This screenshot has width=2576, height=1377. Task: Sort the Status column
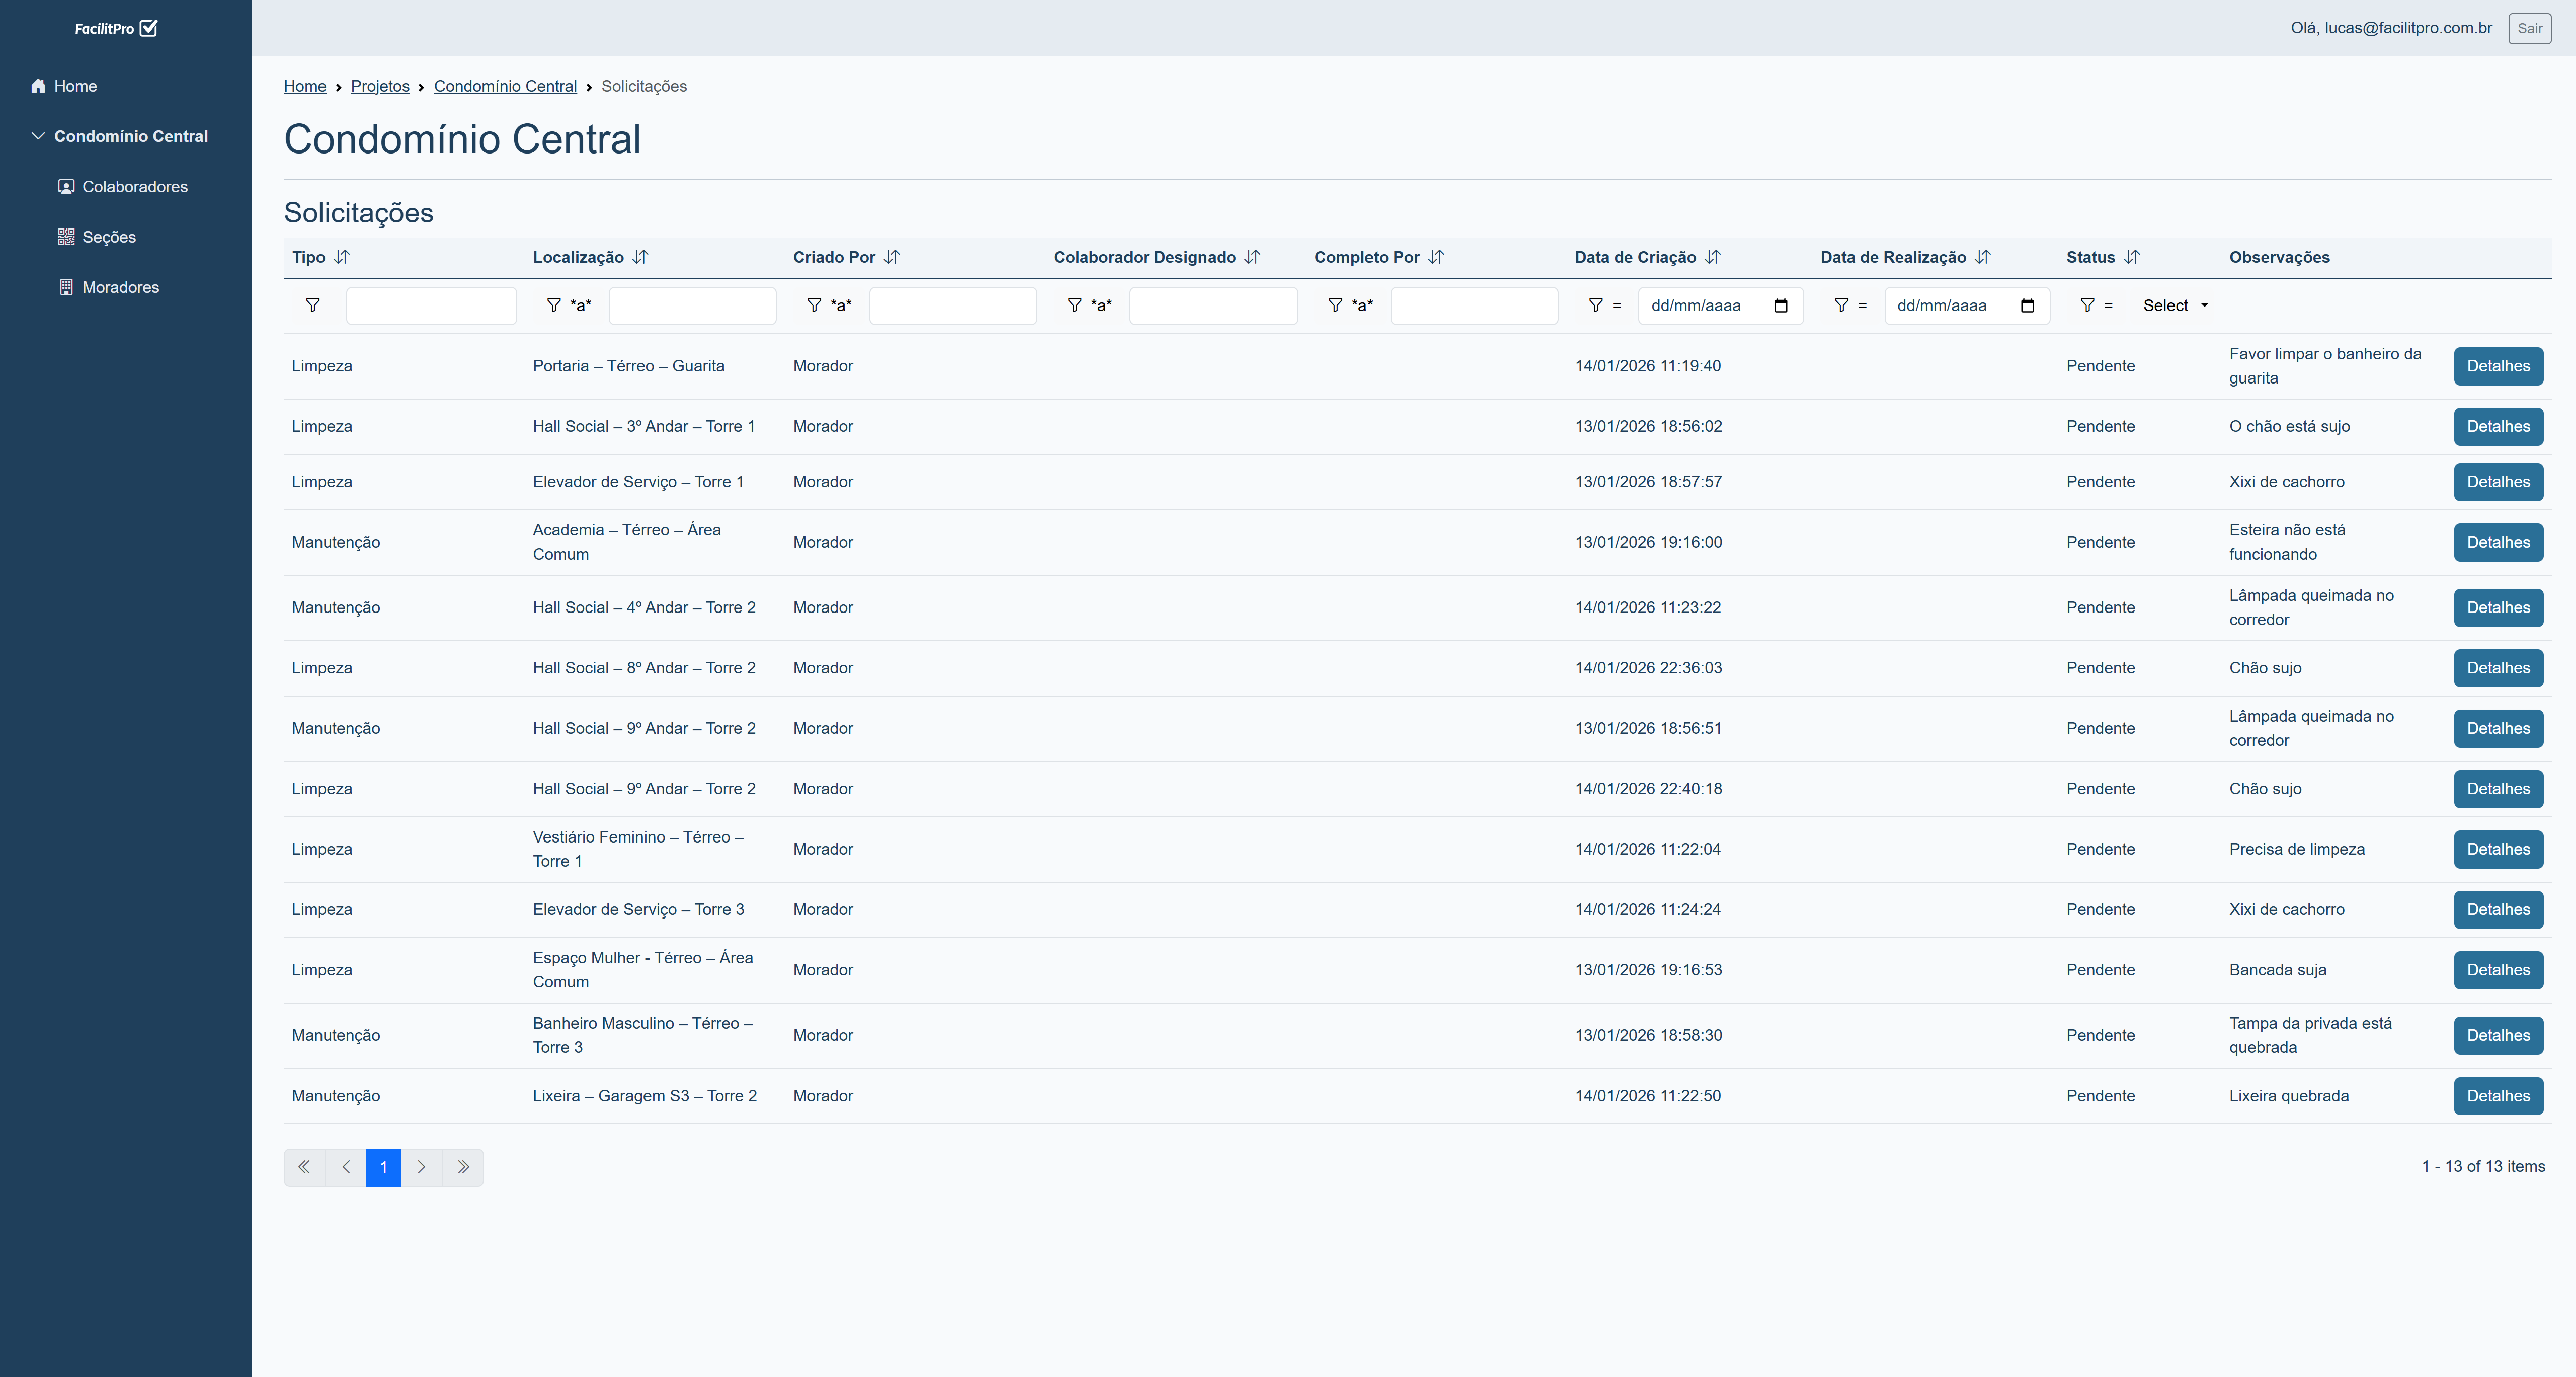(x=2131, y=257)
